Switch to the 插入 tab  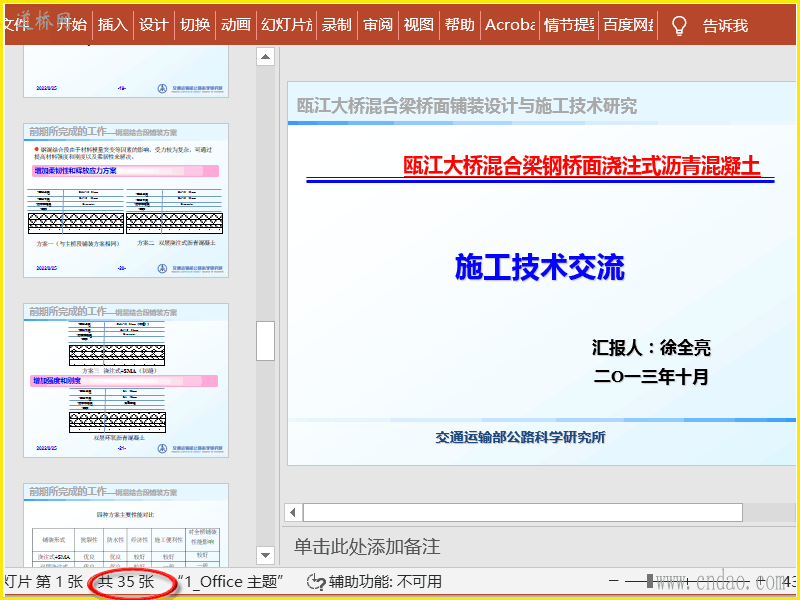click(113, 24)
